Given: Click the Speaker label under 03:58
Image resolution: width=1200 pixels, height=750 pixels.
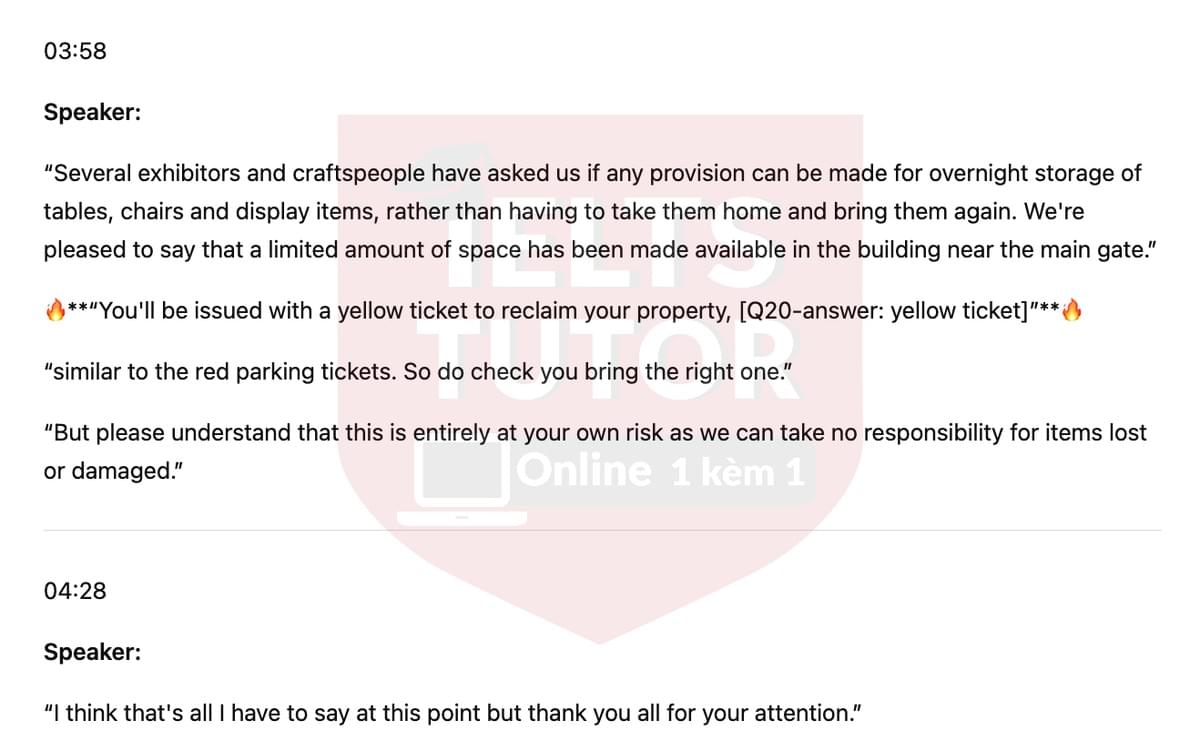Looking at the screenshot, I should tap(92, 112).
